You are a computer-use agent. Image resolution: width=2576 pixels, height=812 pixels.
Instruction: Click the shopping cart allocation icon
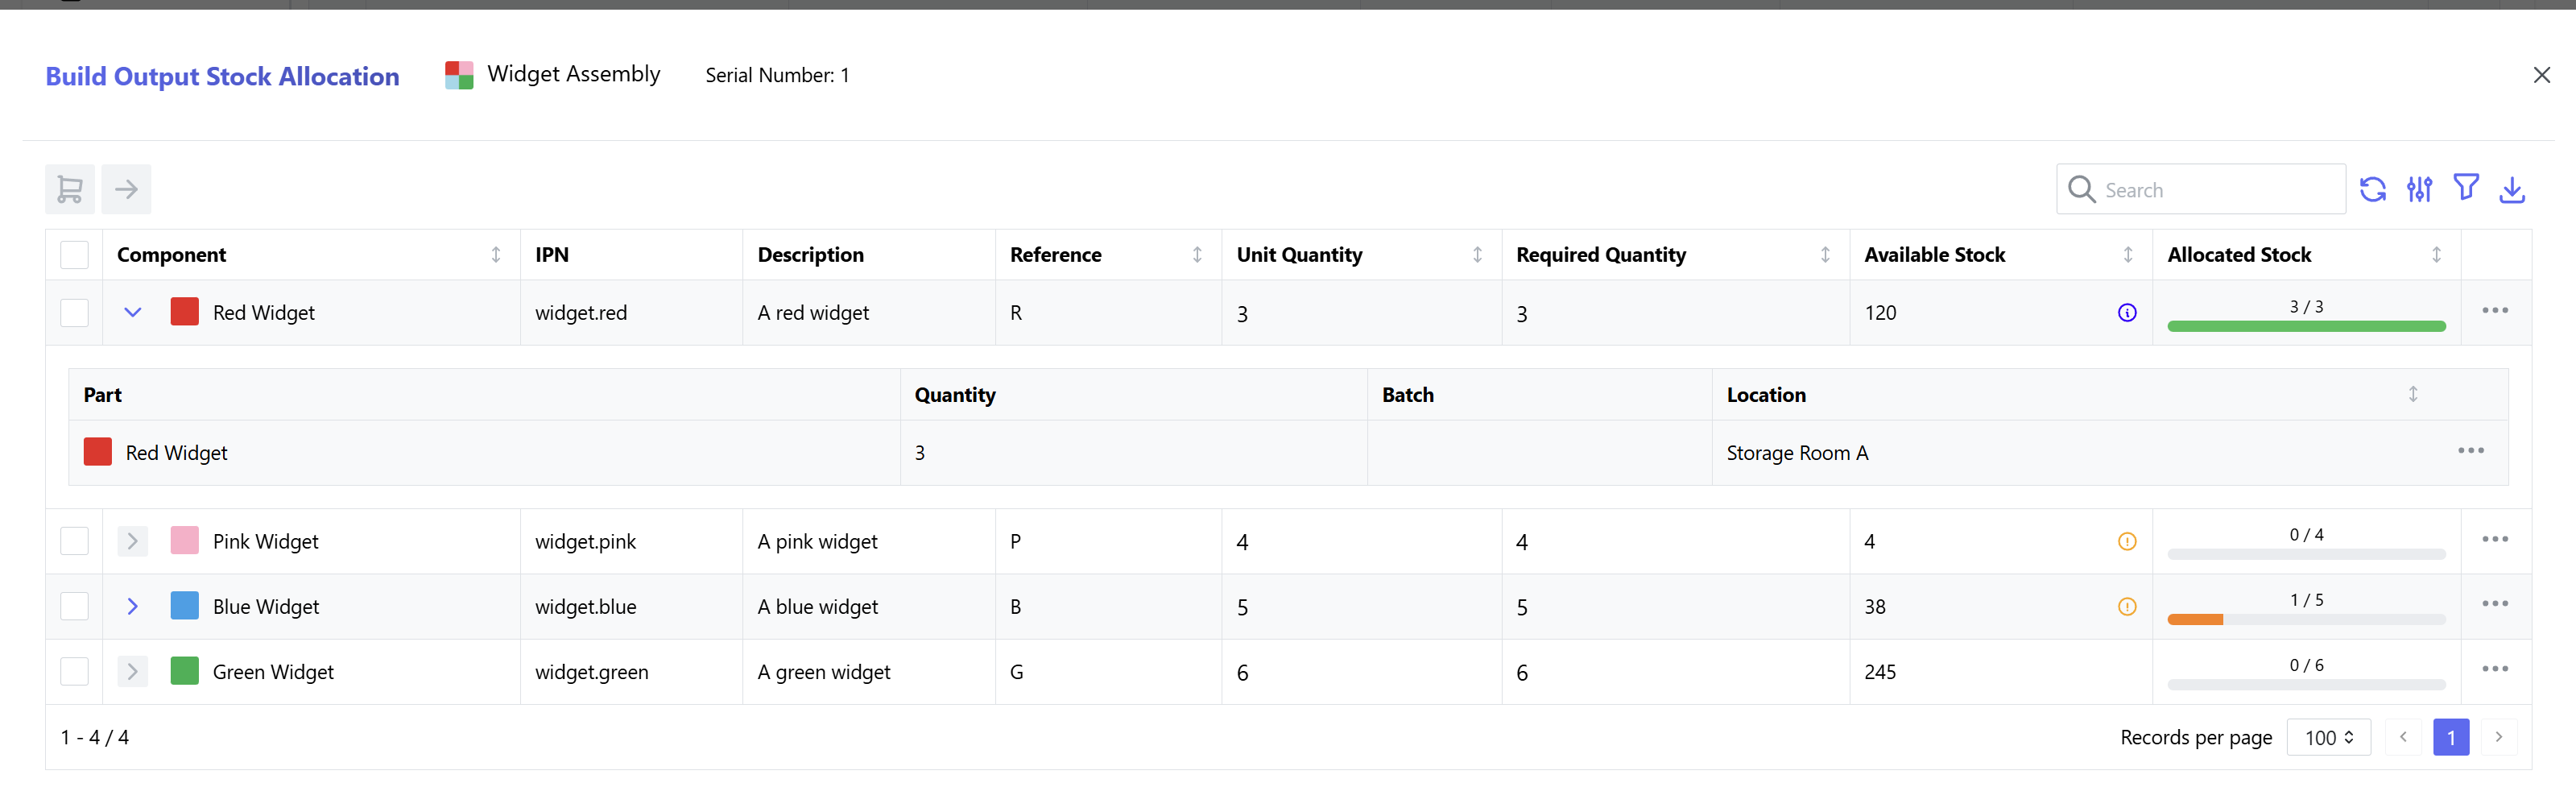[69, 188]
